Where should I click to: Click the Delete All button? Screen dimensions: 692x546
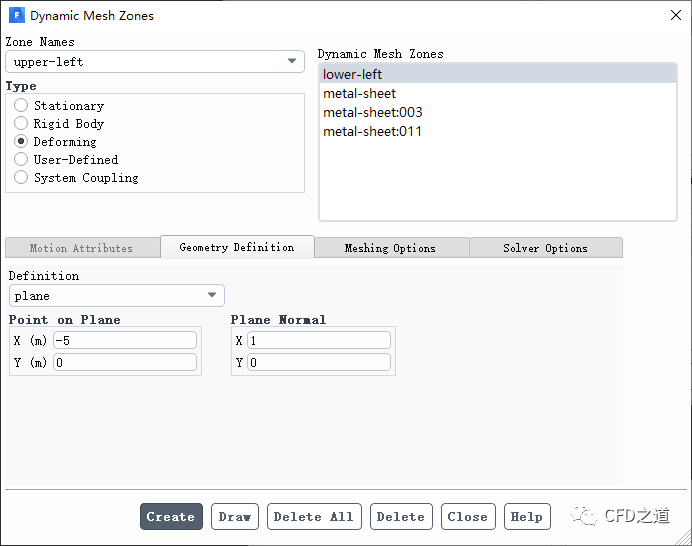(313, 517)
